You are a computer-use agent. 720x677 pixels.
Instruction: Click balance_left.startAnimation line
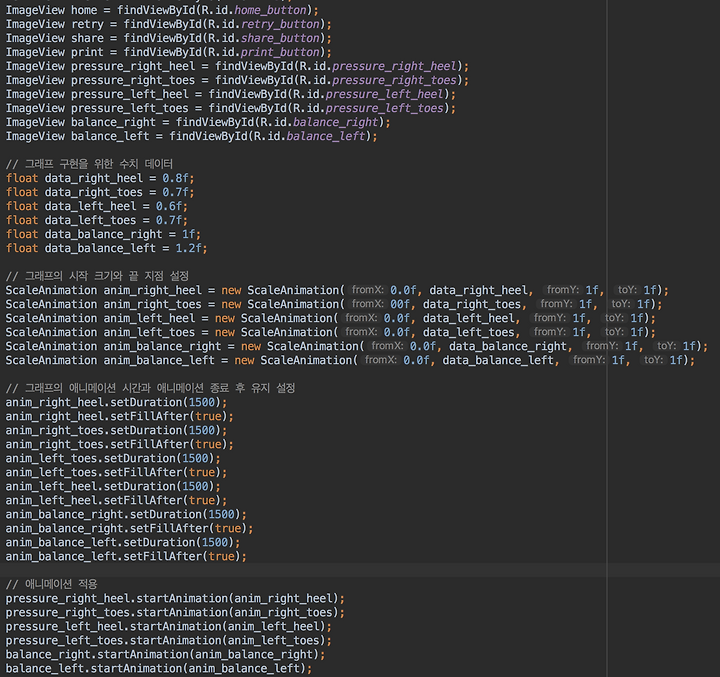click(159, 668)
